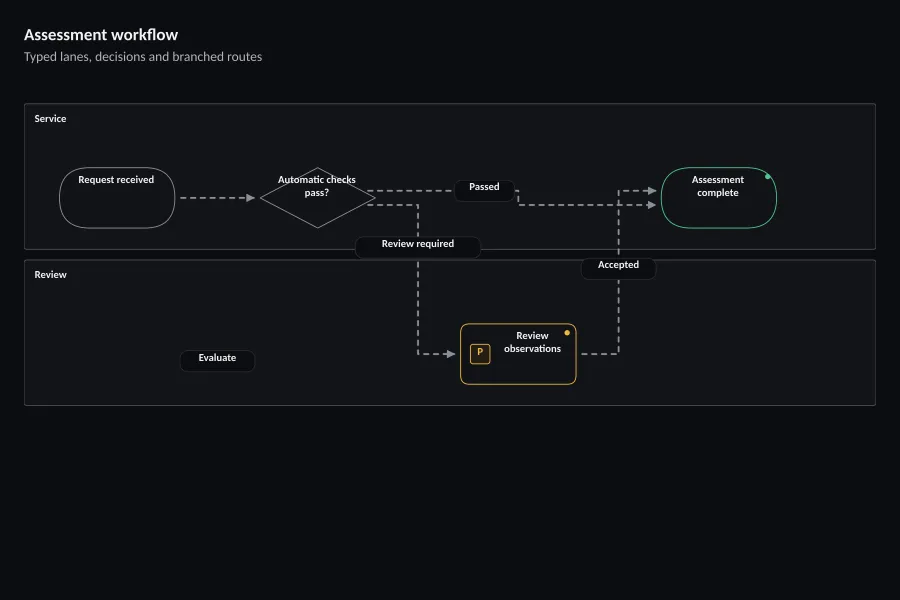Select the Assessment complete end node
The height and width of the screenshot is (600, 900).
tap(719, 198)
